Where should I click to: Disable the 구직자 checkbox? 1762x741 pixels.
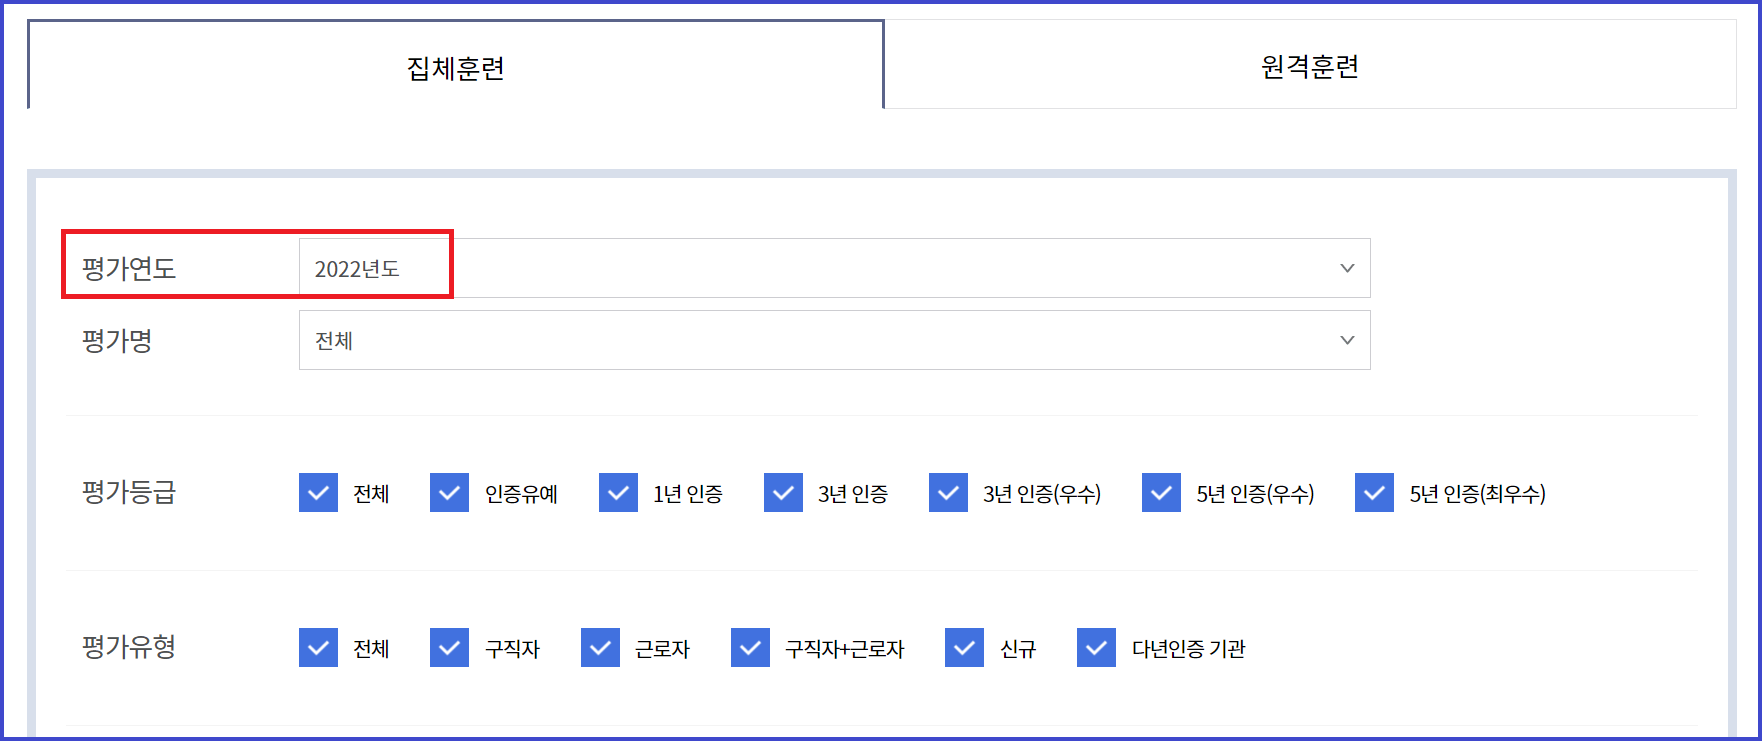point(449,647)
